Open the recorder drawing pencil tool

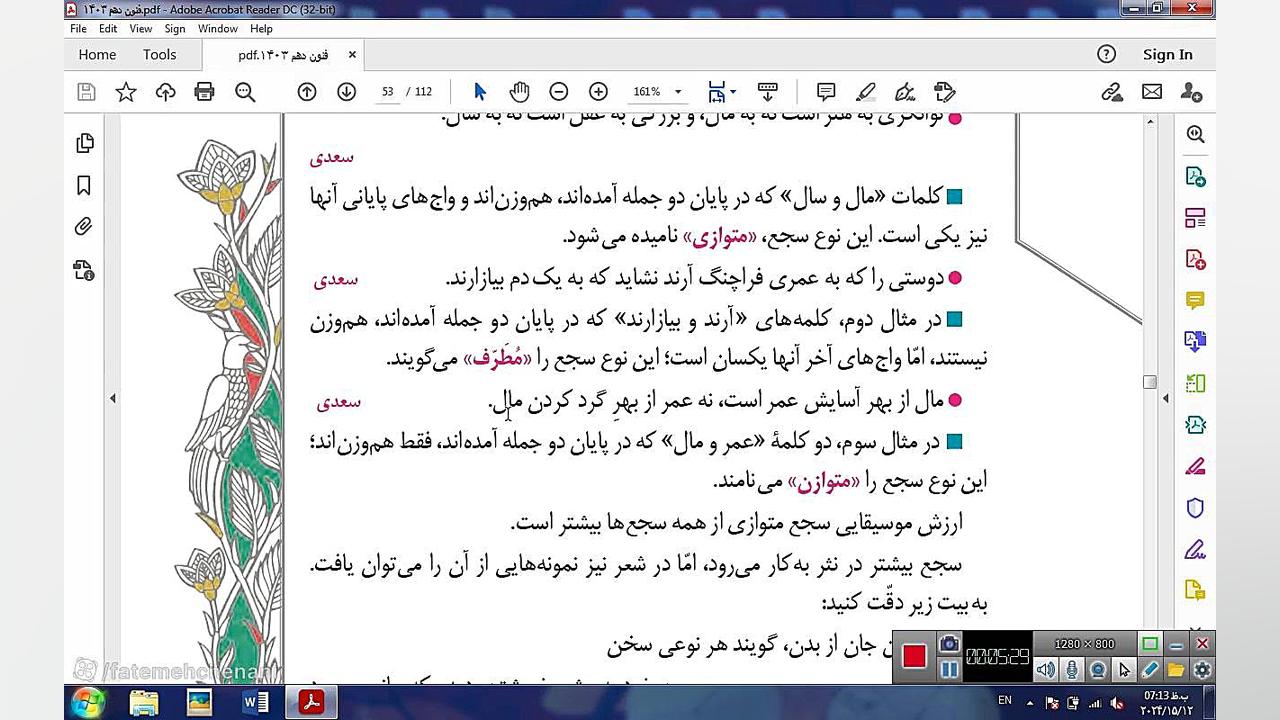pyautogui.click(x=1150, y=670)
